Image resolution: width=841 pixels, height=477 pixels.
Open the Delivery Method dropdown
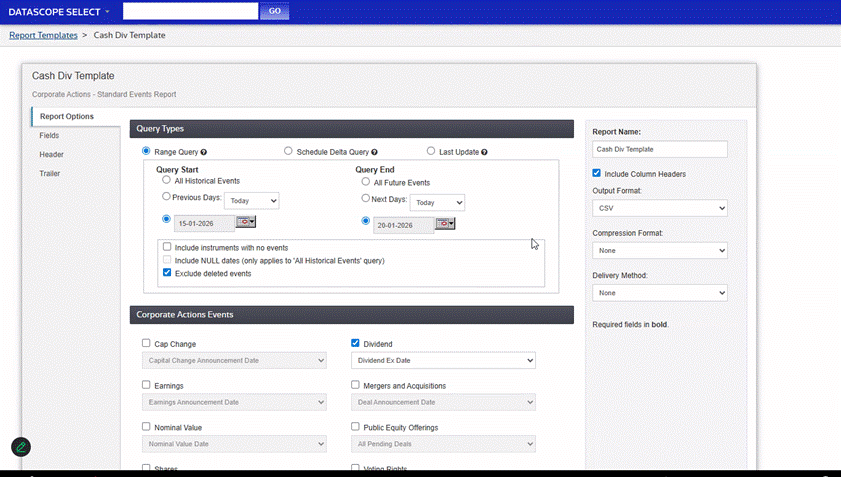(x=660, y=293)
